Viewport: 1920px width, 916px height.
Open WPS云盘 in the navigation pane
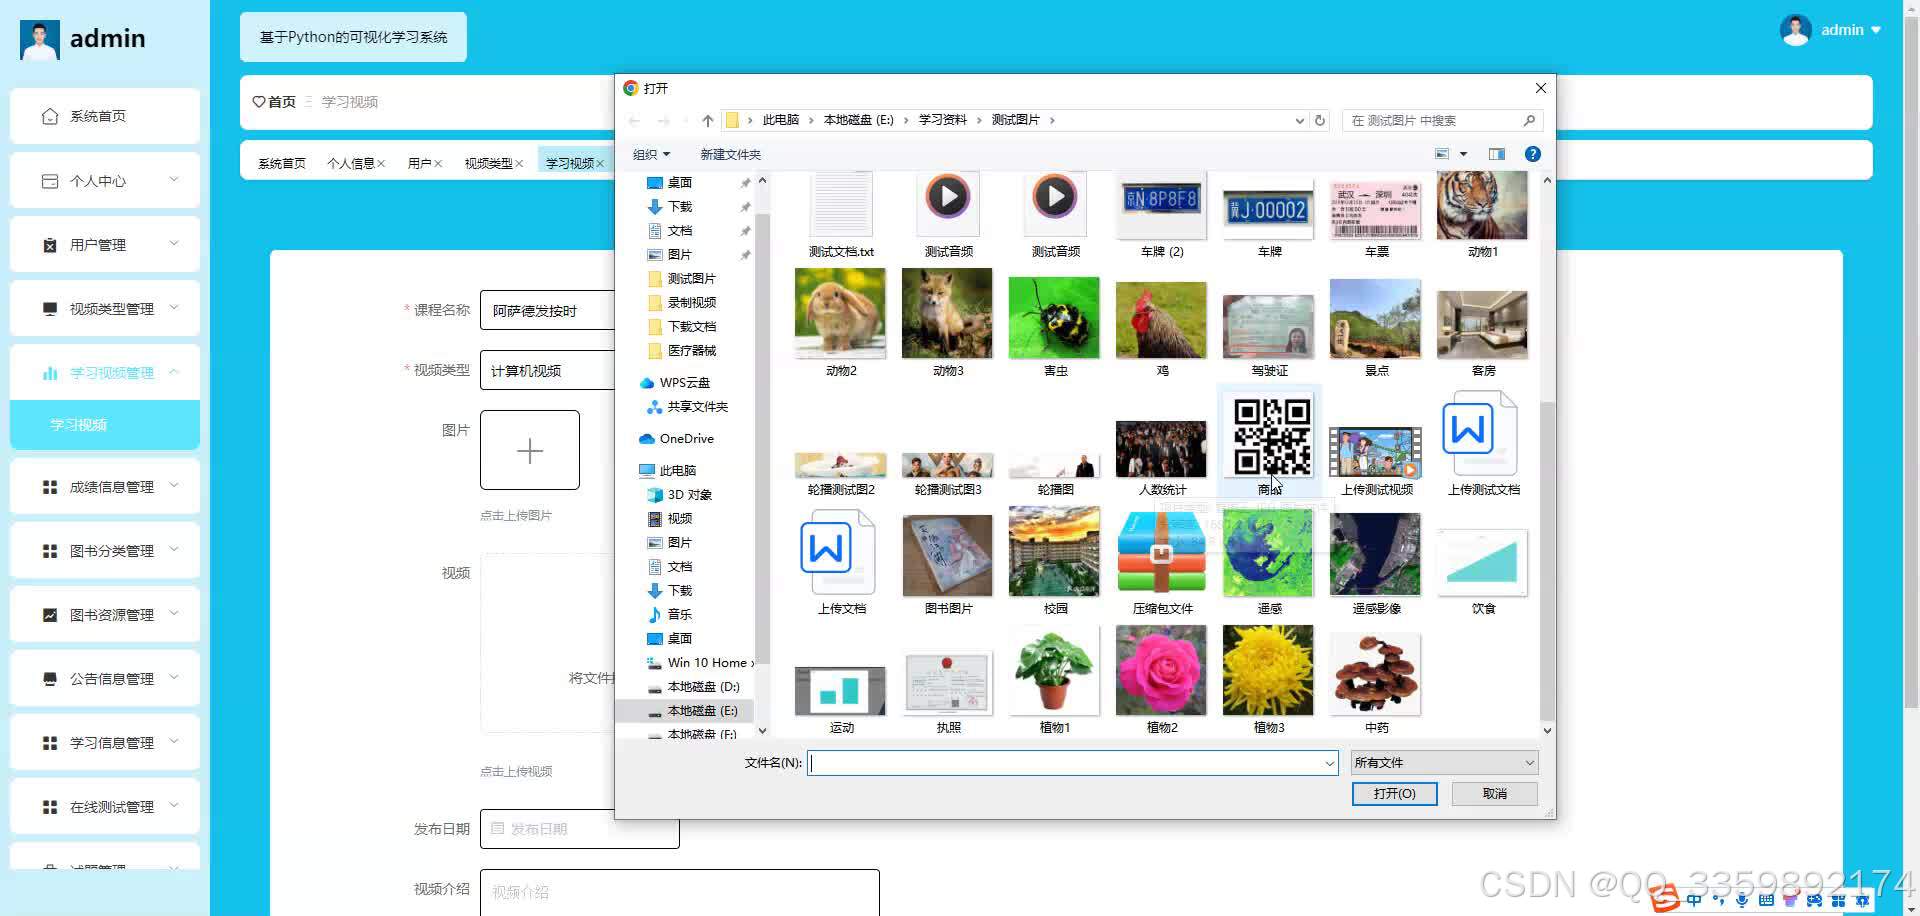pyautogui.click(x=684, y=383)
